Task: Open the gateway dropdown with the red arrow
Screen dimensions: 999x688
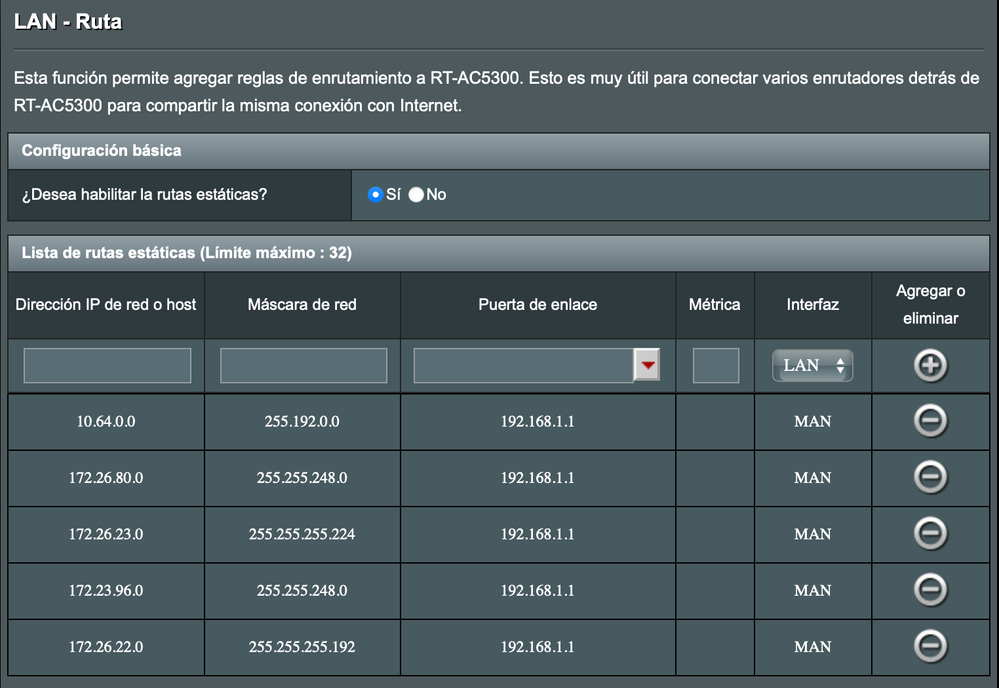Action: (646, 365)
